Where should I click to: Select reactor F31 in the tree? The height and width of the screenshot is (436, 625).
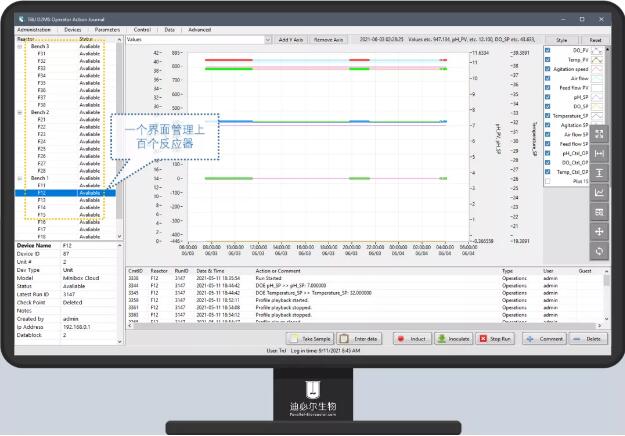coord(41,54)
